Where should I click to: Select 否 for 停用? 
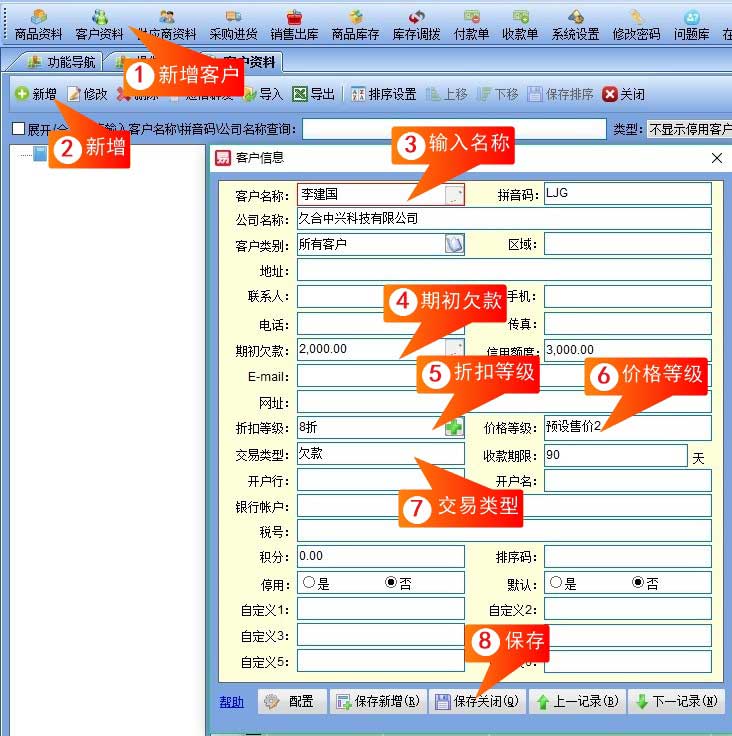pyautogui.click(x=391, y=583)
